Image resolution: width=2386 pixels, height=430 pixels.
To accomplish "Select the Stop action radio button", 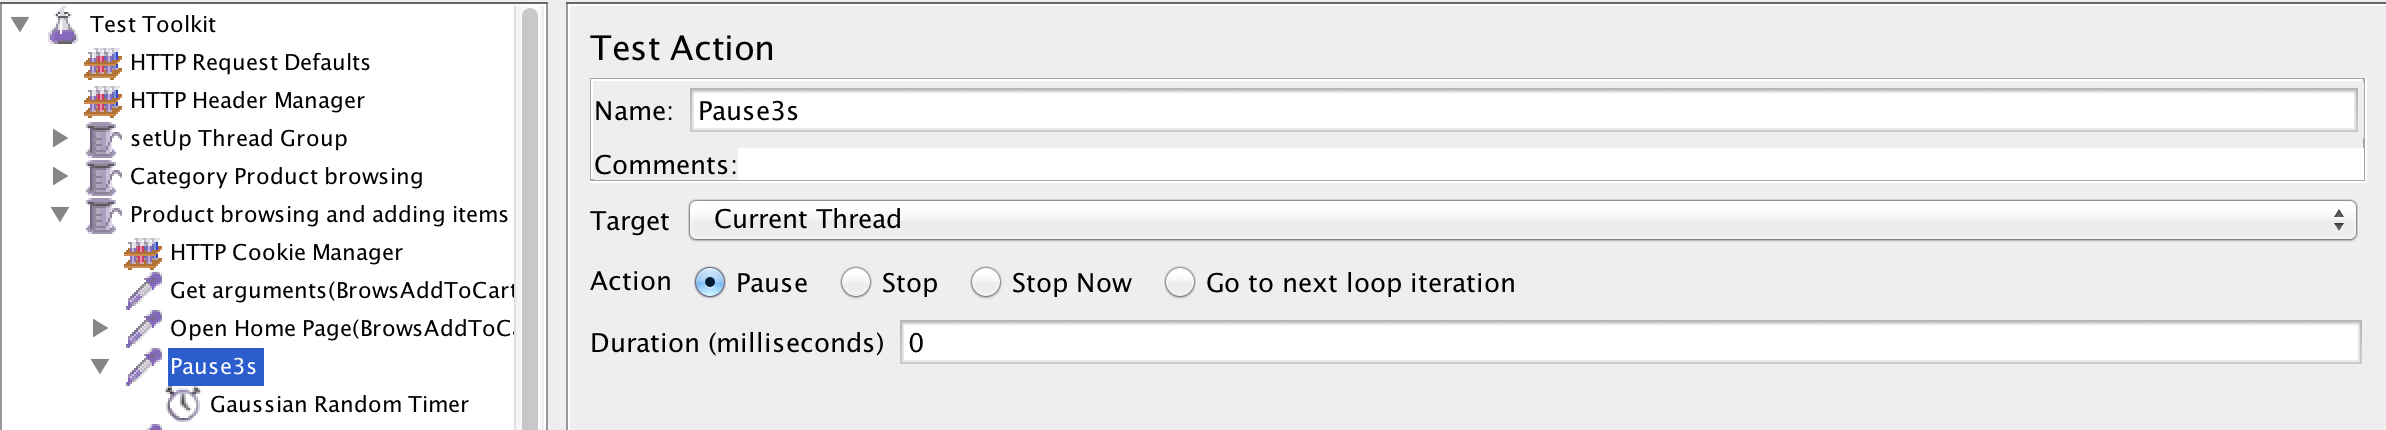I will tap(856, 283).
